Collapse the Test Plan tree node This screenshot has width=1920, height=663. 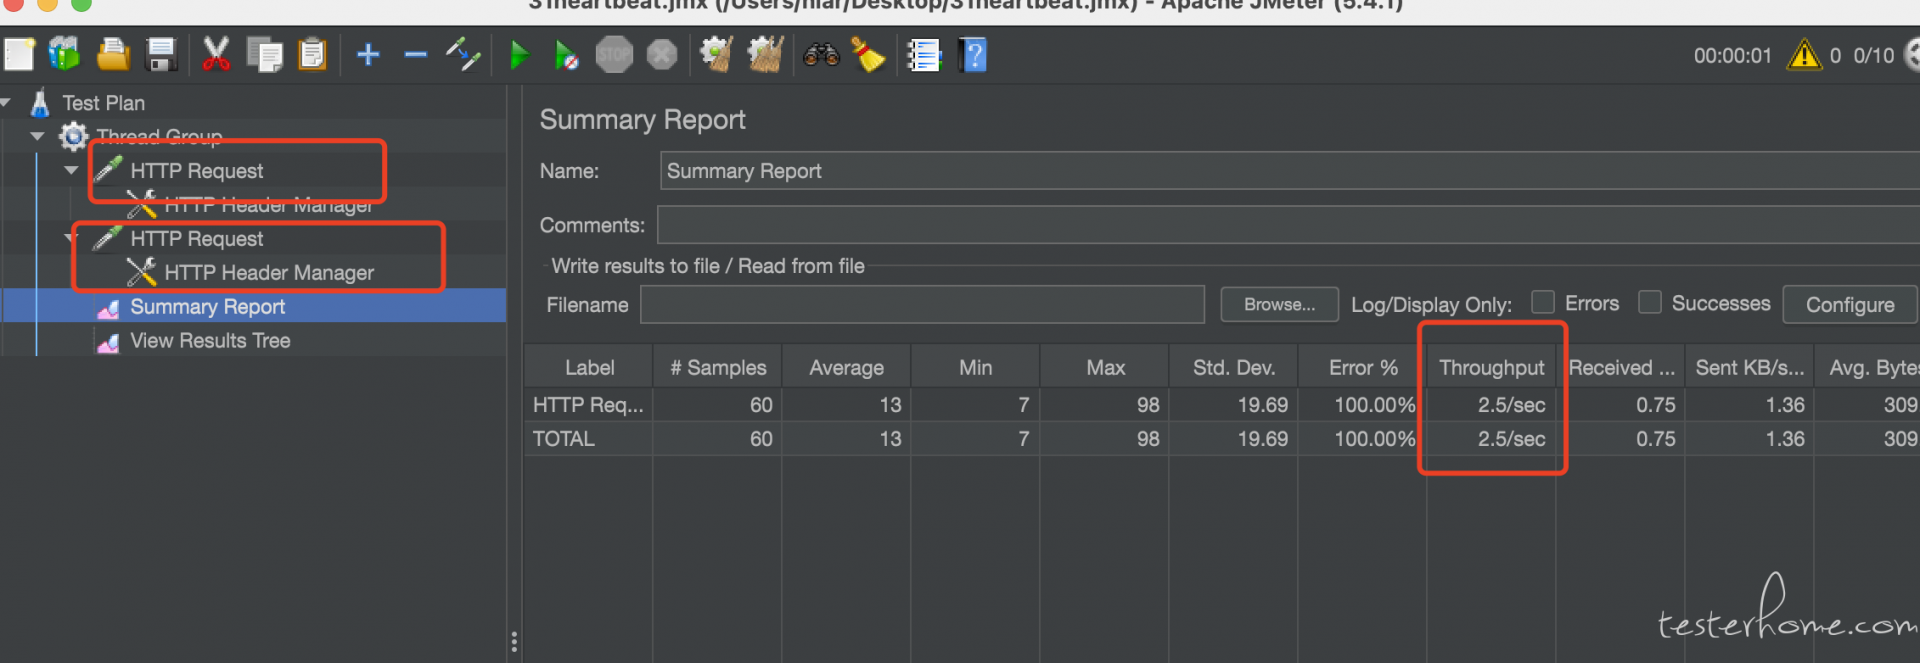6,103
